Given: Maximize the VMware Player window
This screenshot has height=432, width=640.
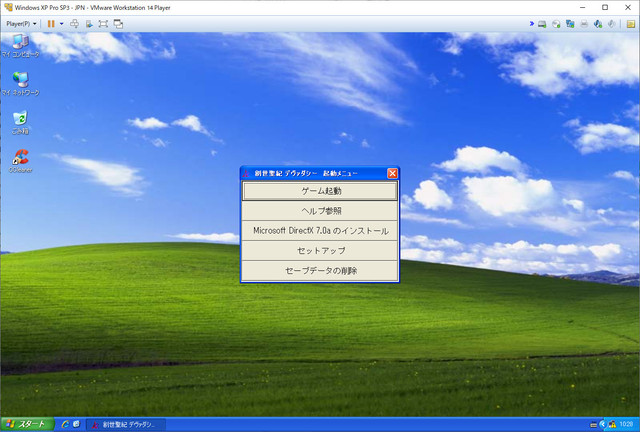Looking at the screenshot, I should (605, 7).
